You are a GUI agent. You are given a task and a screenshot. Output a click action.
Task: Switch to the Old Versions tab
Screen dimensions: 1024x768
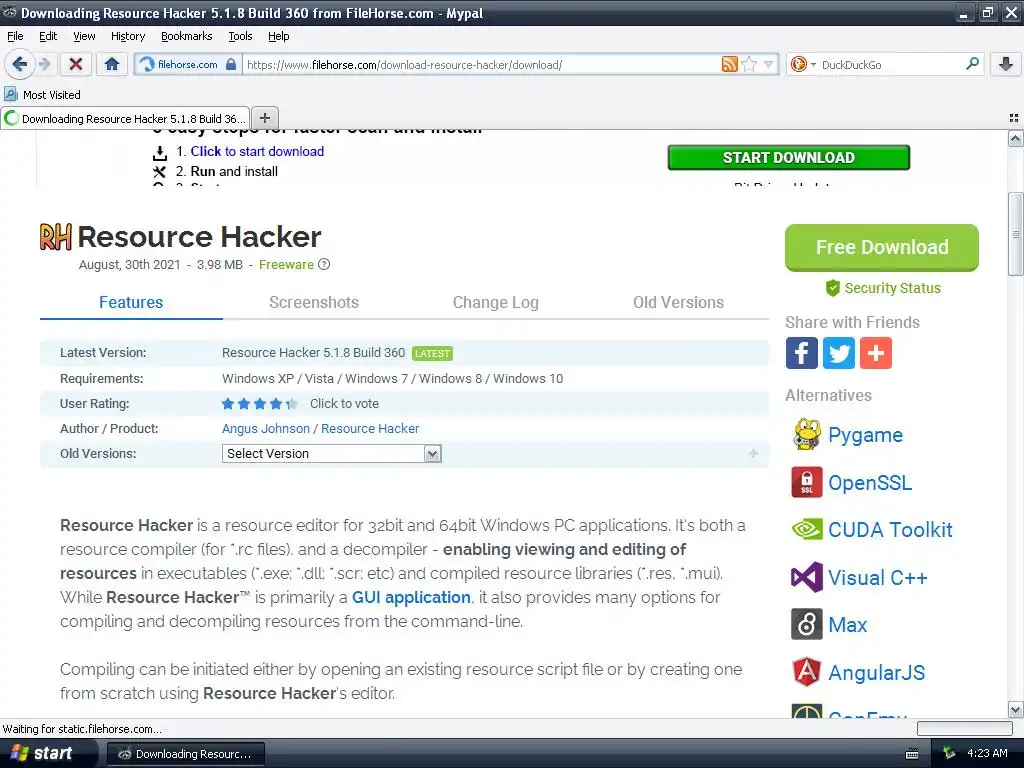coord(679,302)
